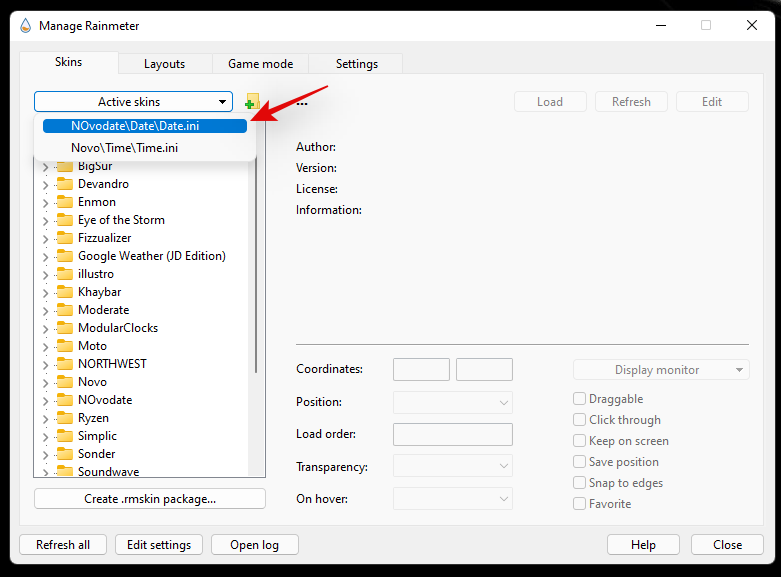
Task: Click the Help button
Action: coord(643,545)
